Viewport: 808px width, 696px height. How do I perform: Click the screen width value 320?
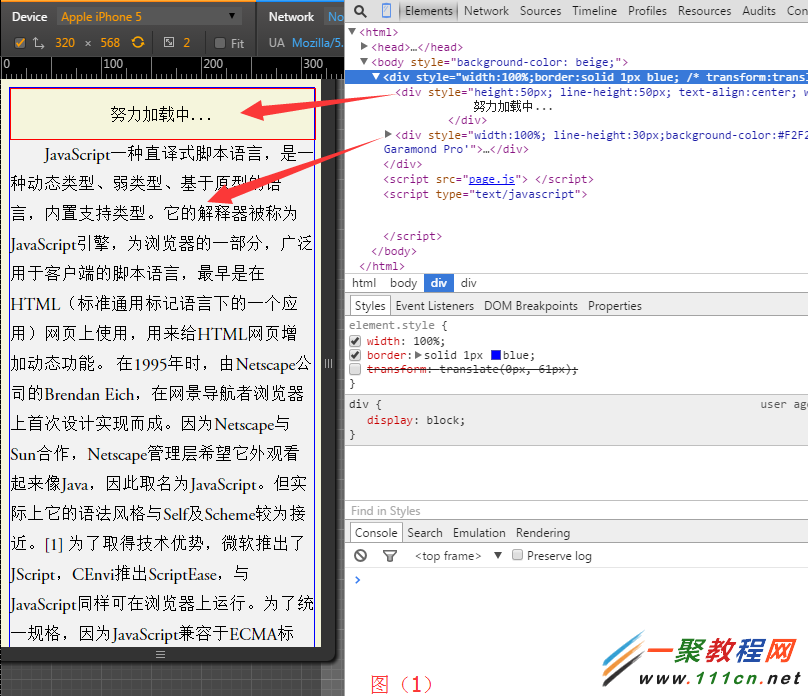coord(65,43)
